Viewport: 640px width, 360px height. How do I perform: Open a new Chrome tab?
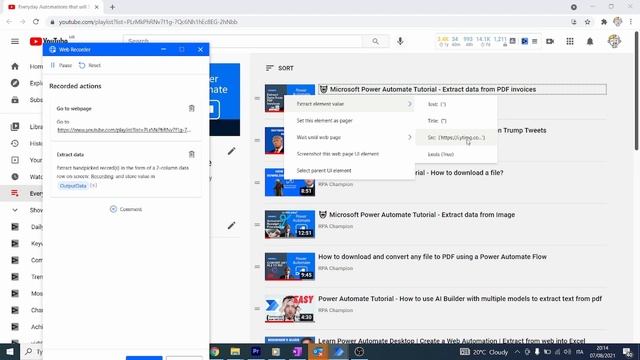[x=112, y=7]
